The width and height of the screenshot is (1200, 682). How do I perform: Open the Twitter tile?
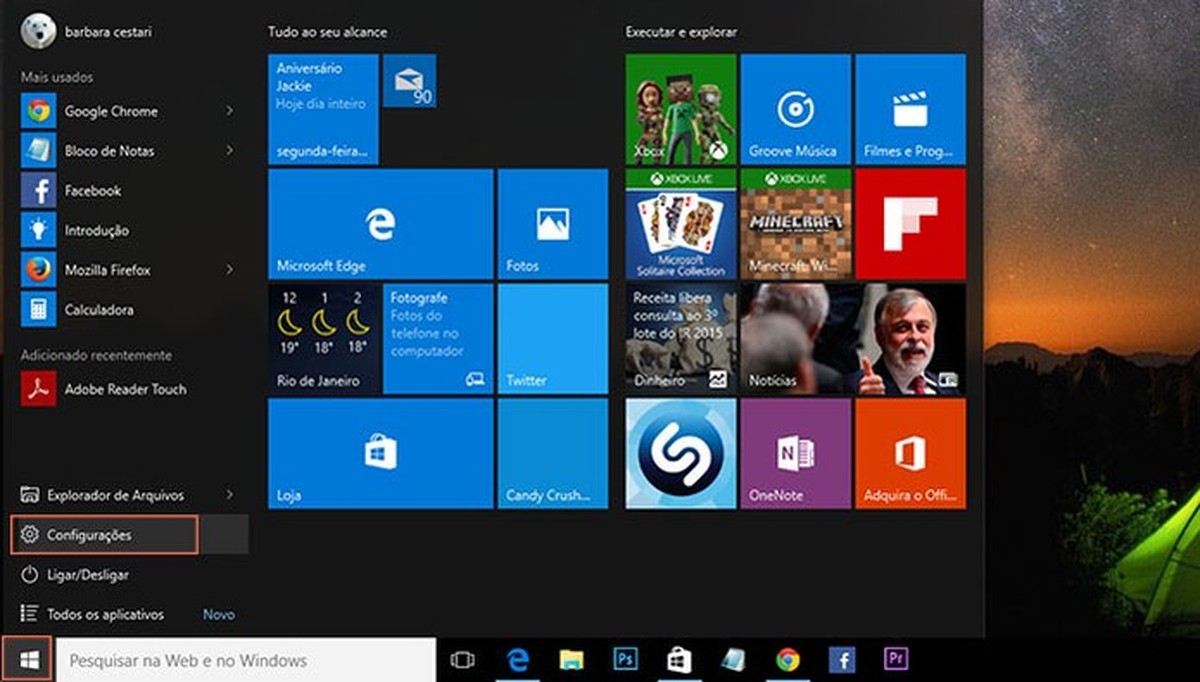[552, 338]
